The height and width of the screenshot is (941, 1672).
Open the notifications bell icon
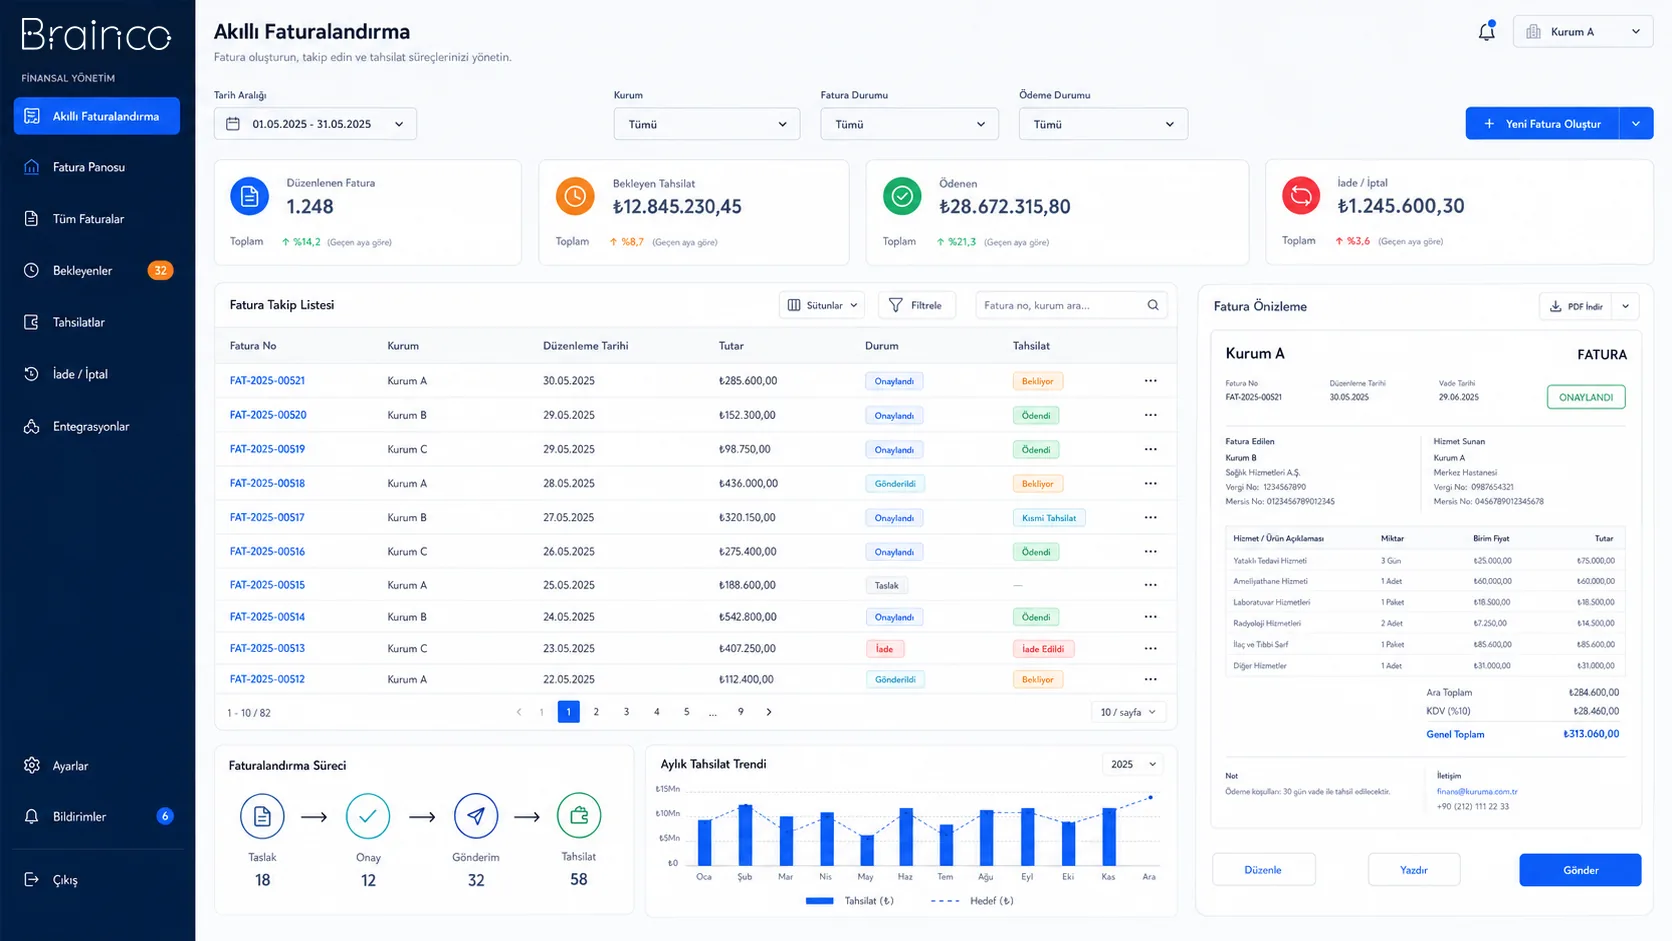tap(1487, 32)
